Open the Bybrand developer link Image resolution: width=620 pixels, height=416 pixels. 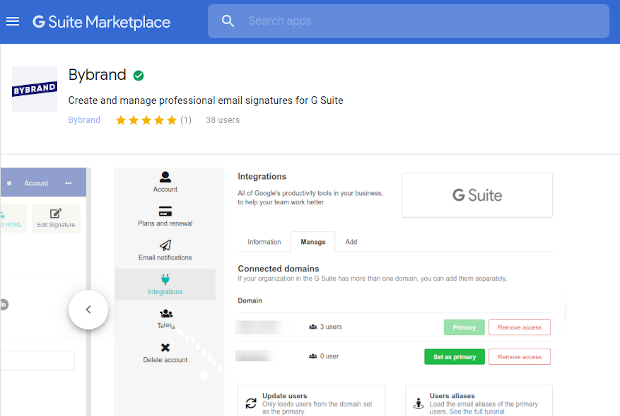[84, 120]
